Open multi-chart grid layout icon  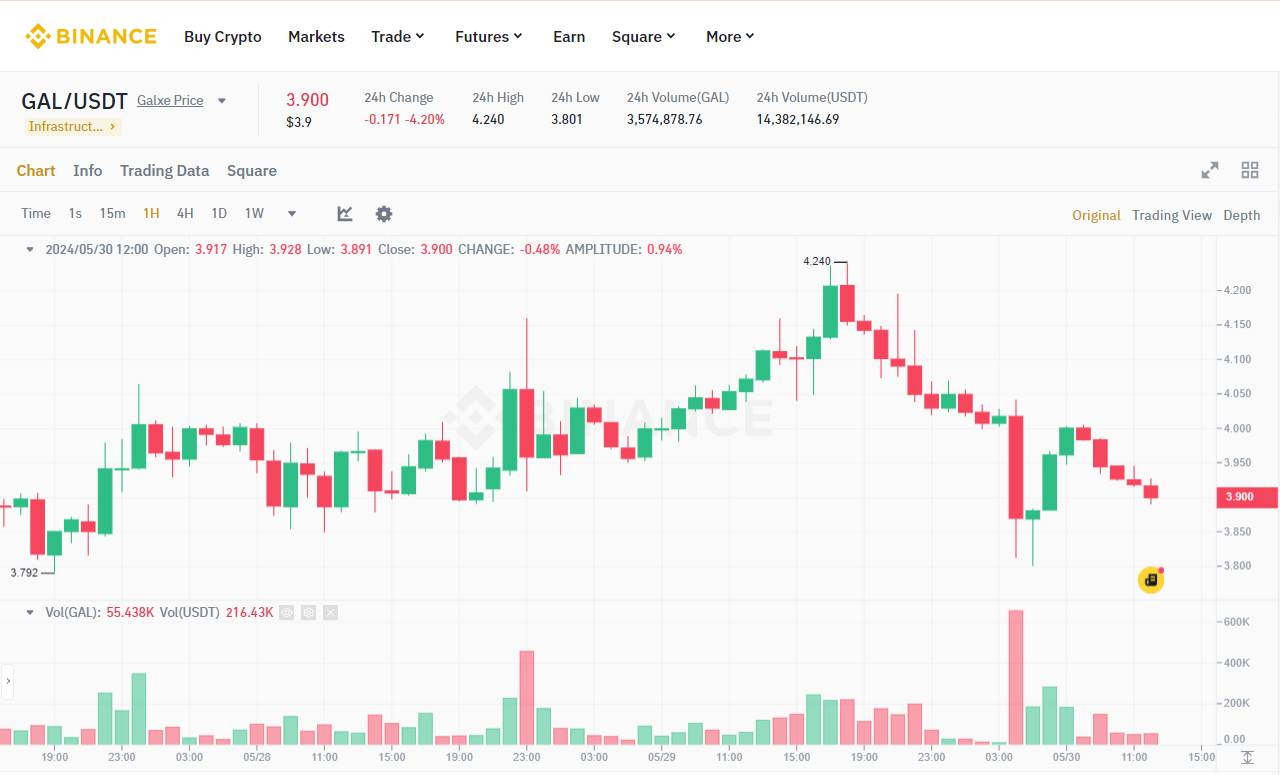(x=1250, y=170)
